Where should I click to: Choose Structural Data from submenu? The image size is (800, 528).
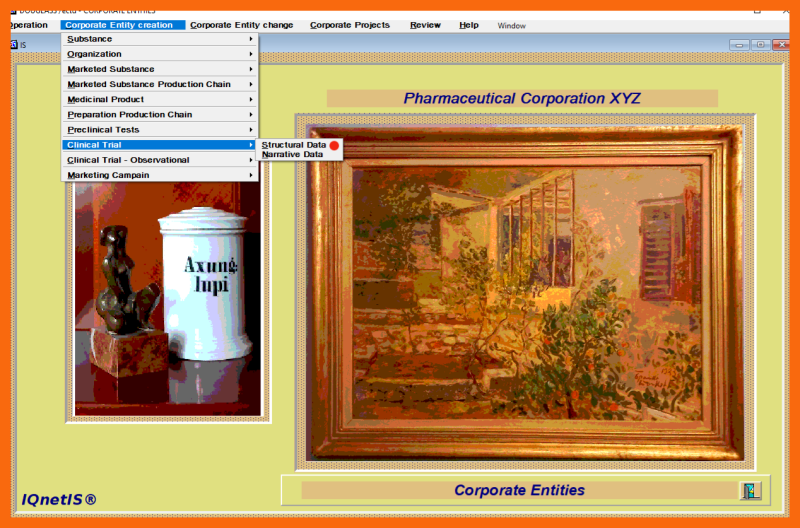294,145
